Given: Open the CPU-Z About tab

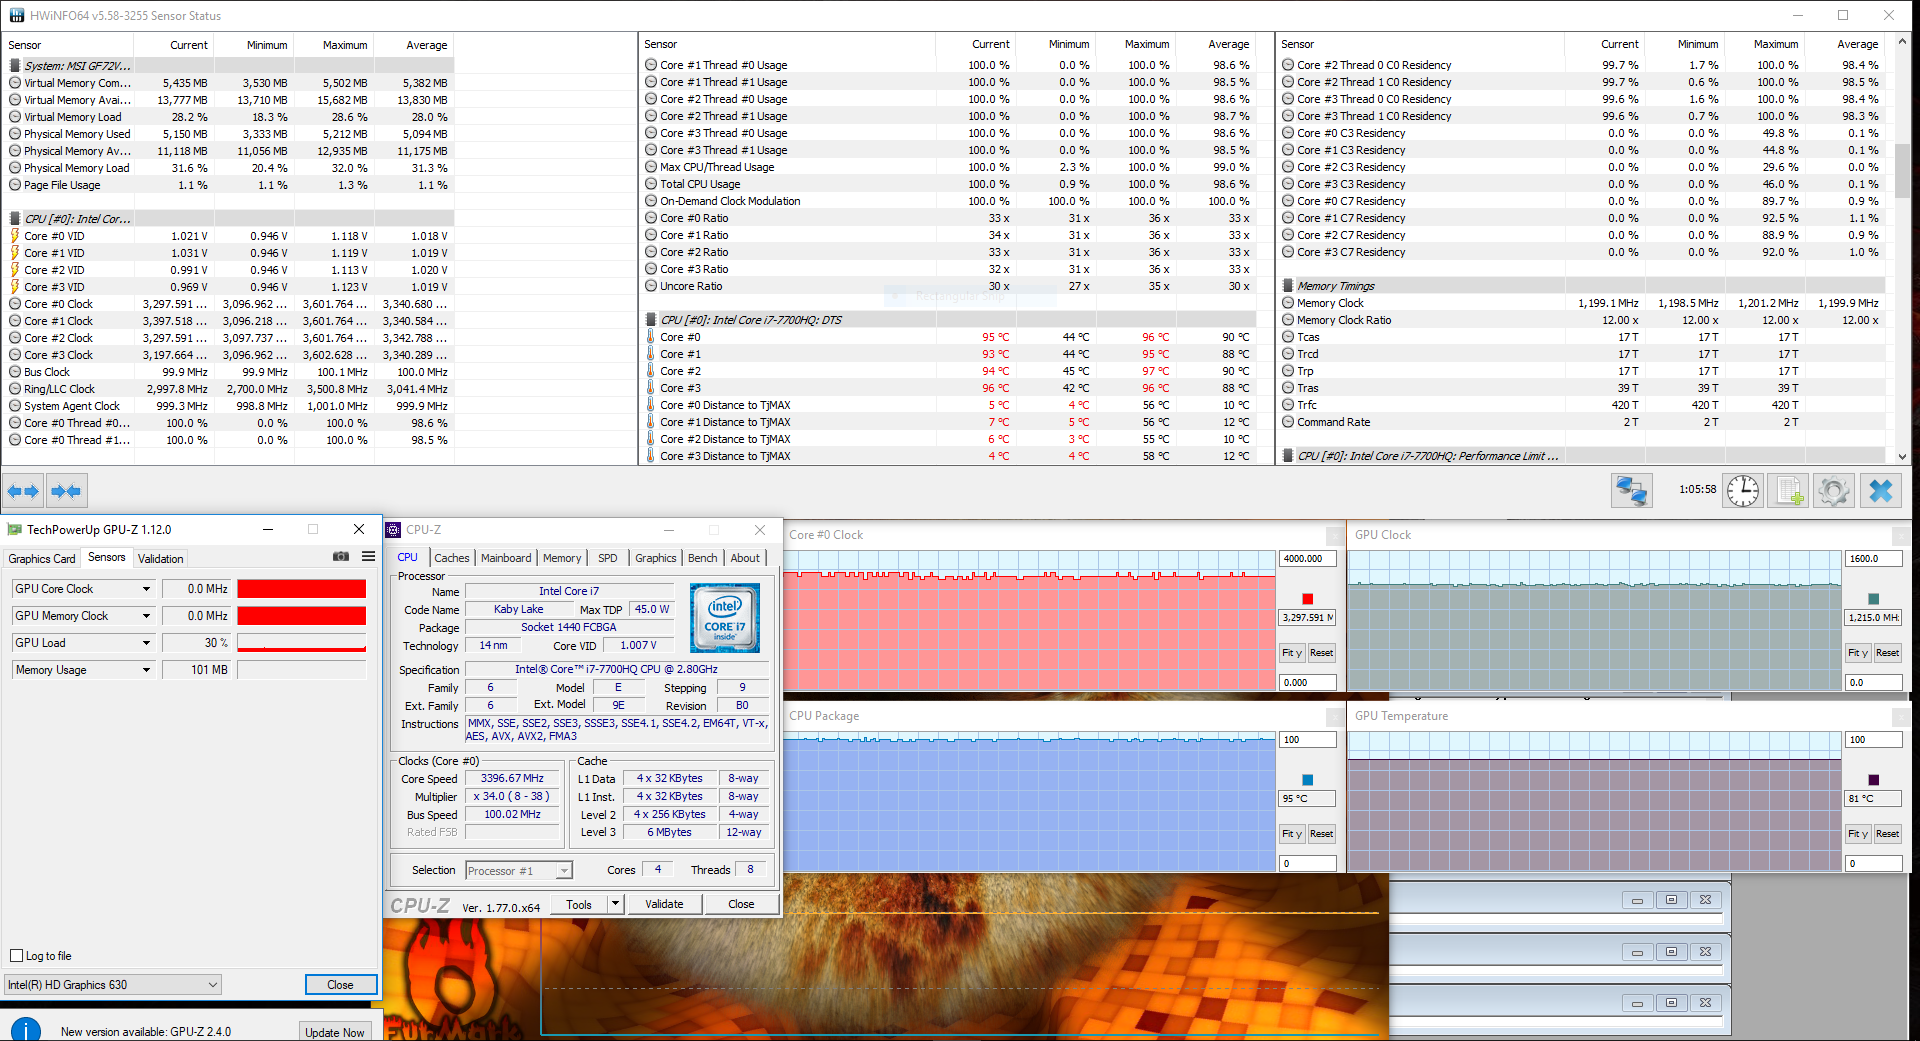Looking at the screenshot, I should (x=745, y=558).
